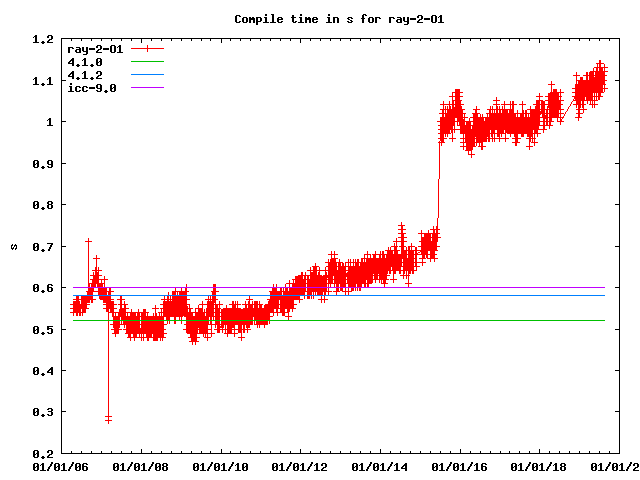Click the chart title 'Compile time in s for ray-2-01'

coord(320,19)
